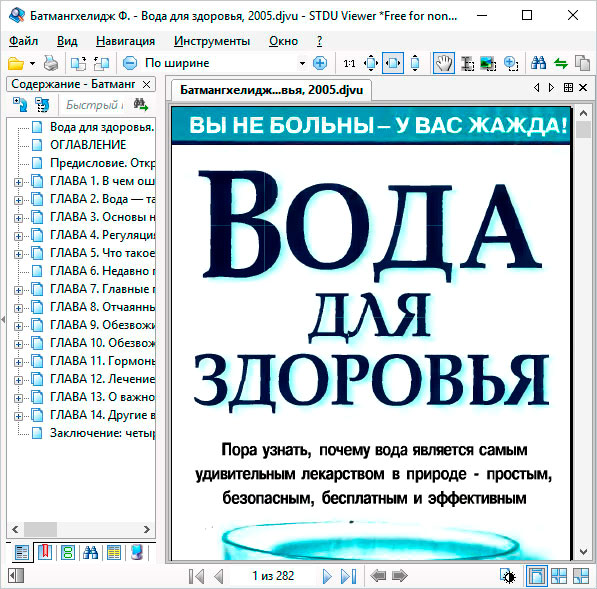Navigate back in view history
The width and height of the screenshot is (597, 589).
378,576
